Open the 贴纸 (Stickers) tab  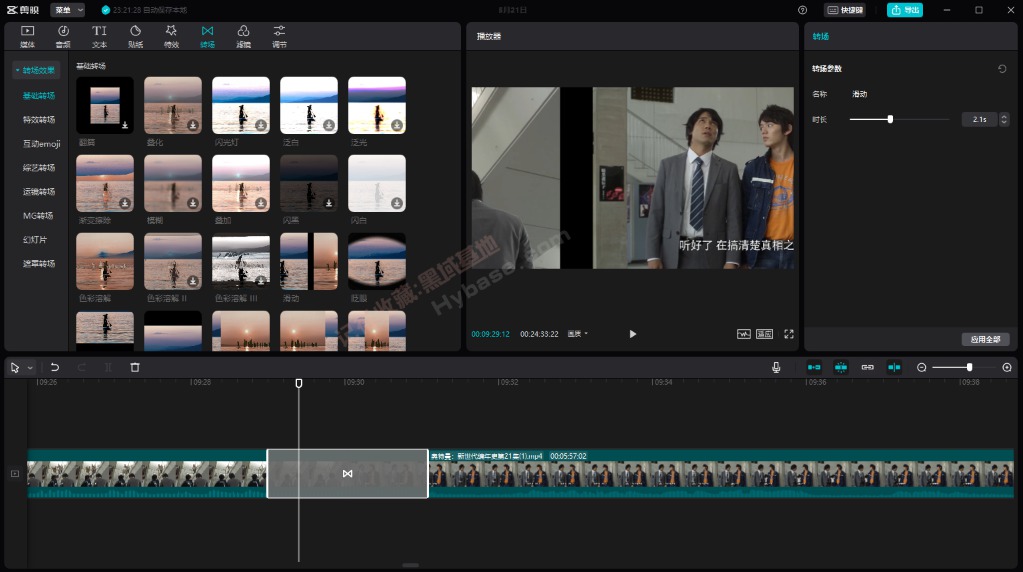pyautogui.click(x=135, y=37)
